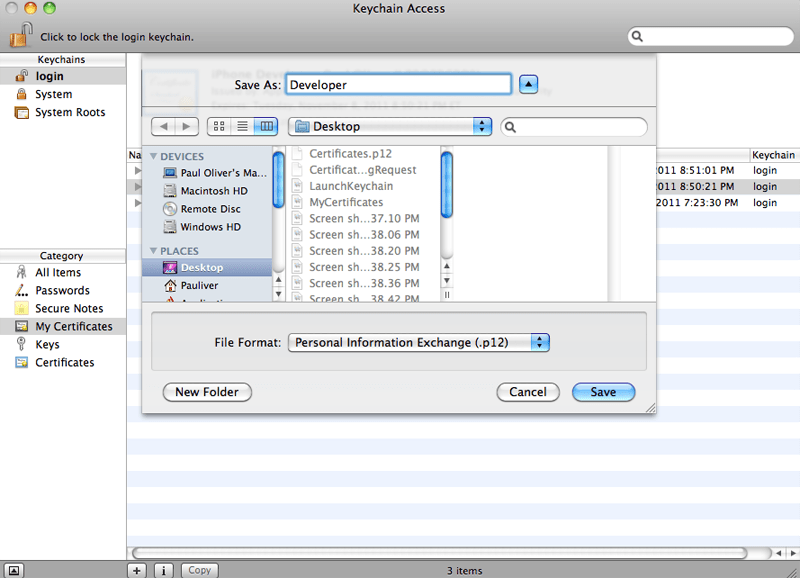800x578 pixels.
Task: Select the System keychain lock icon
Action: [x=21, y=94]
